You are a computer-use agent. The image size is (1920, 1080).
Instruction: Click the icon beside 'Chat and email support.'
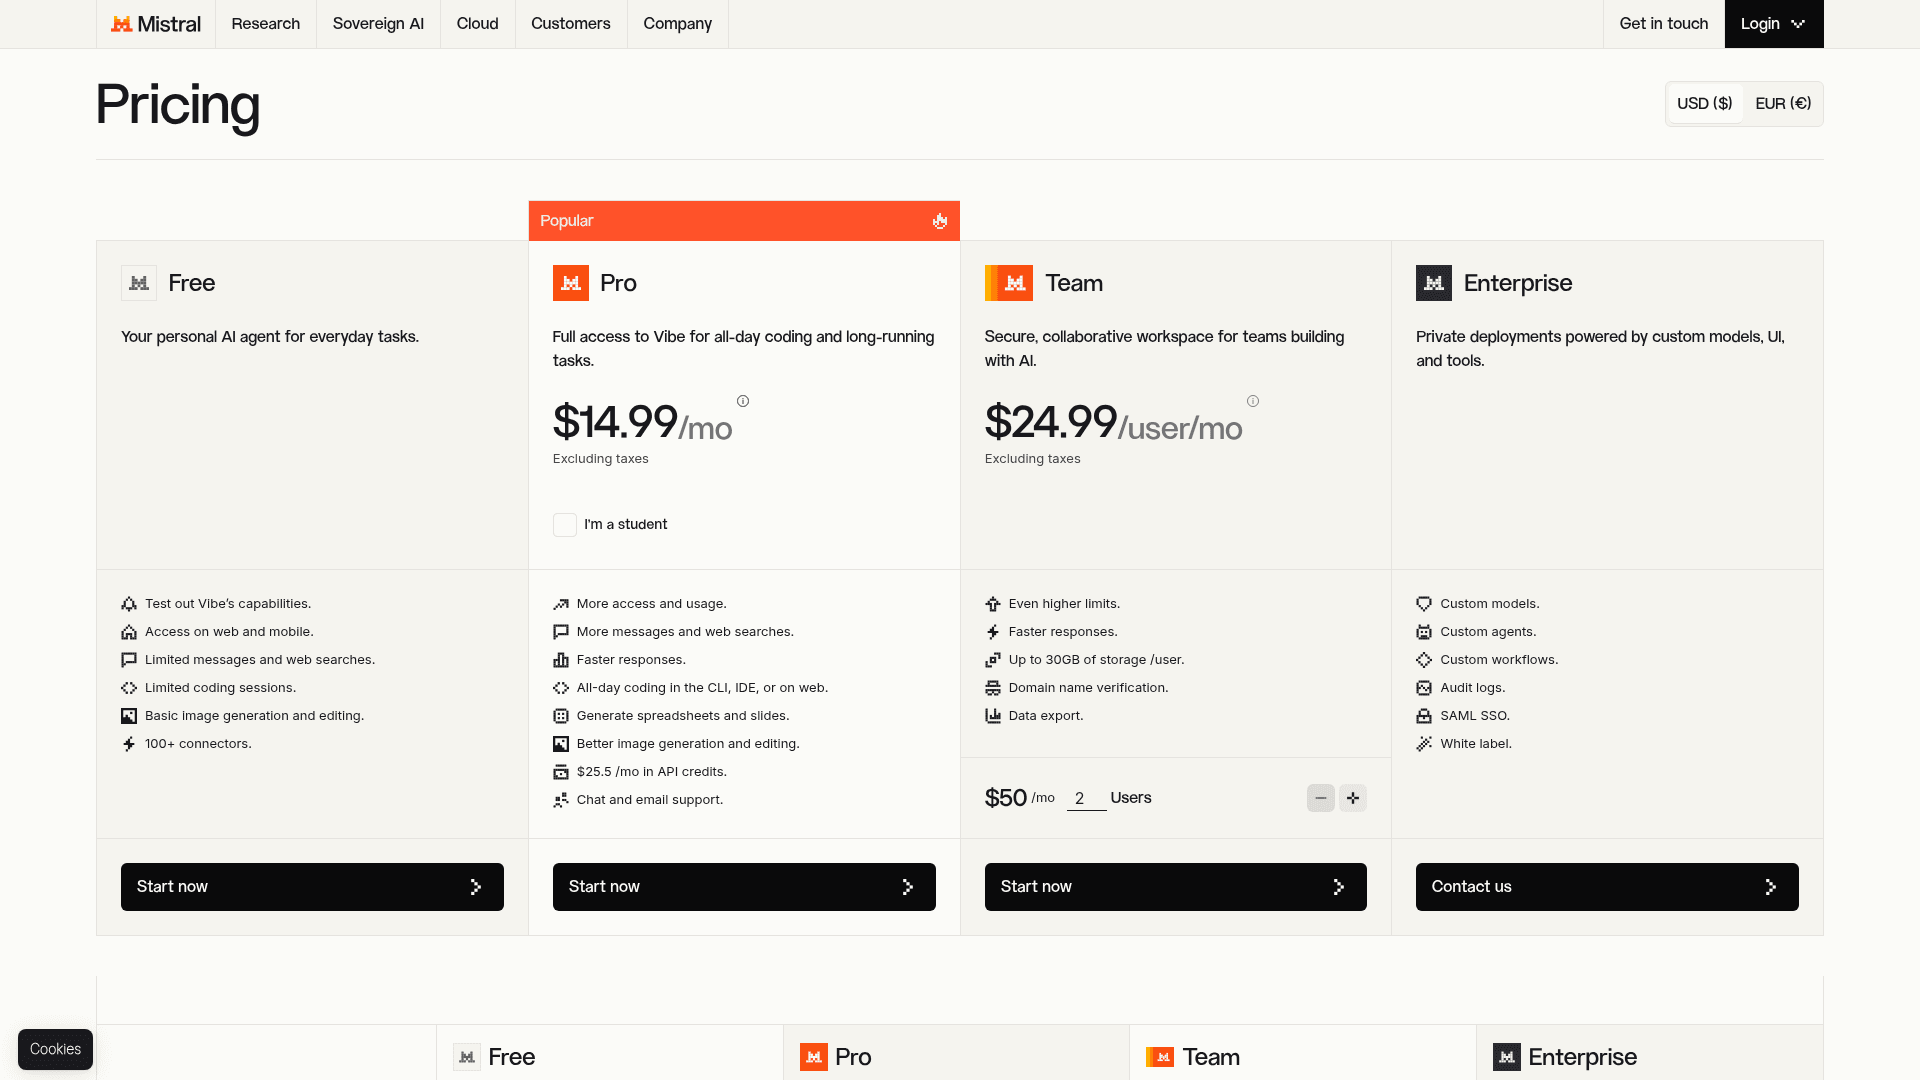561,800
